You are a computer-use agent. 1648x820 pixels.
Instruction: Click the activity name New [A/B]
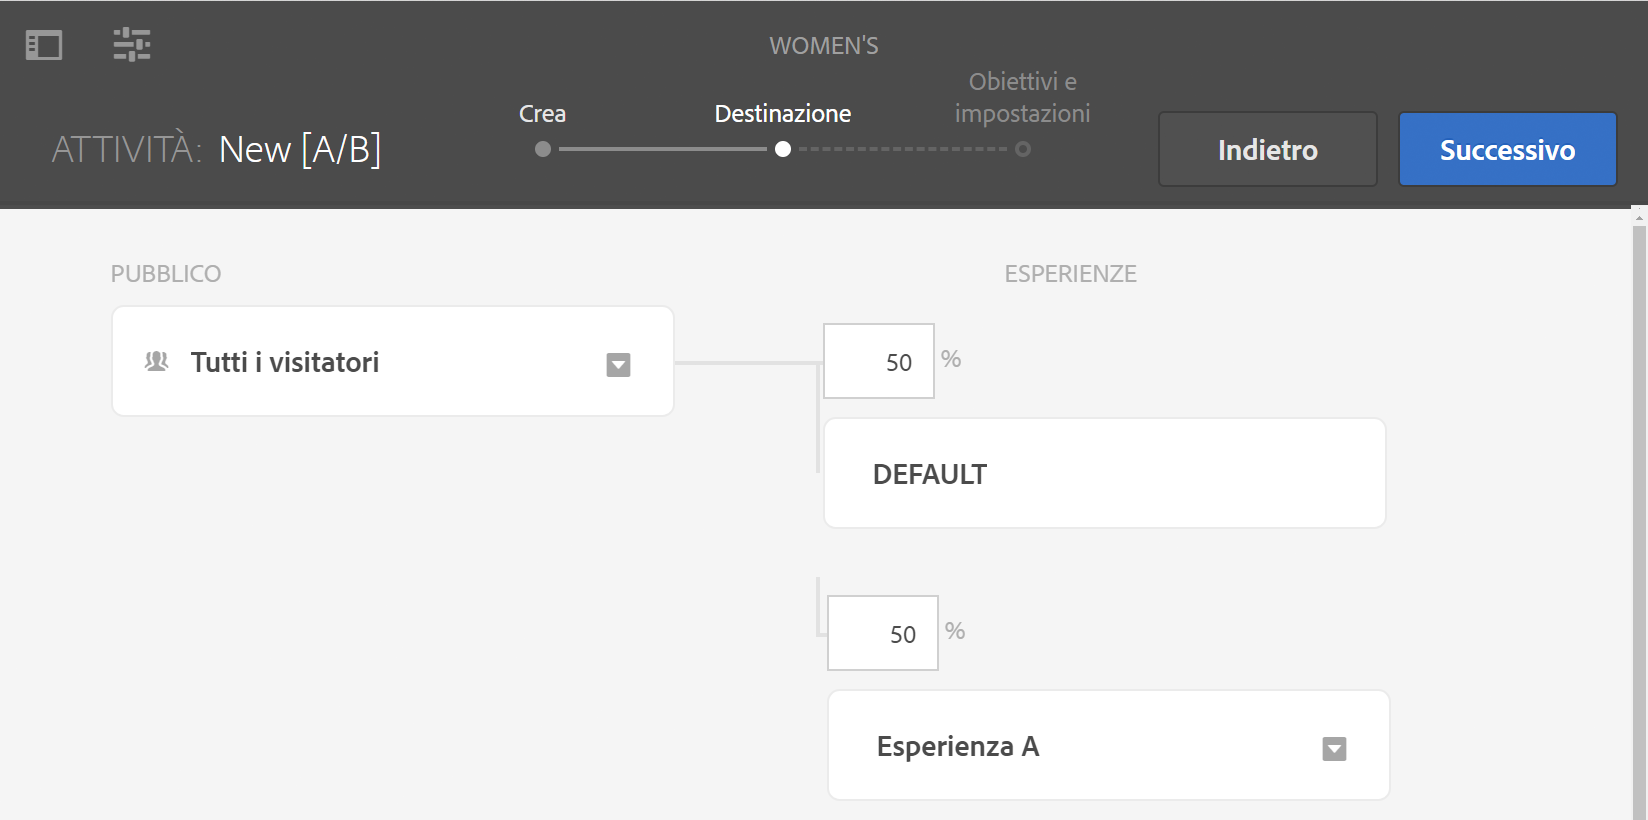point(300,150)
